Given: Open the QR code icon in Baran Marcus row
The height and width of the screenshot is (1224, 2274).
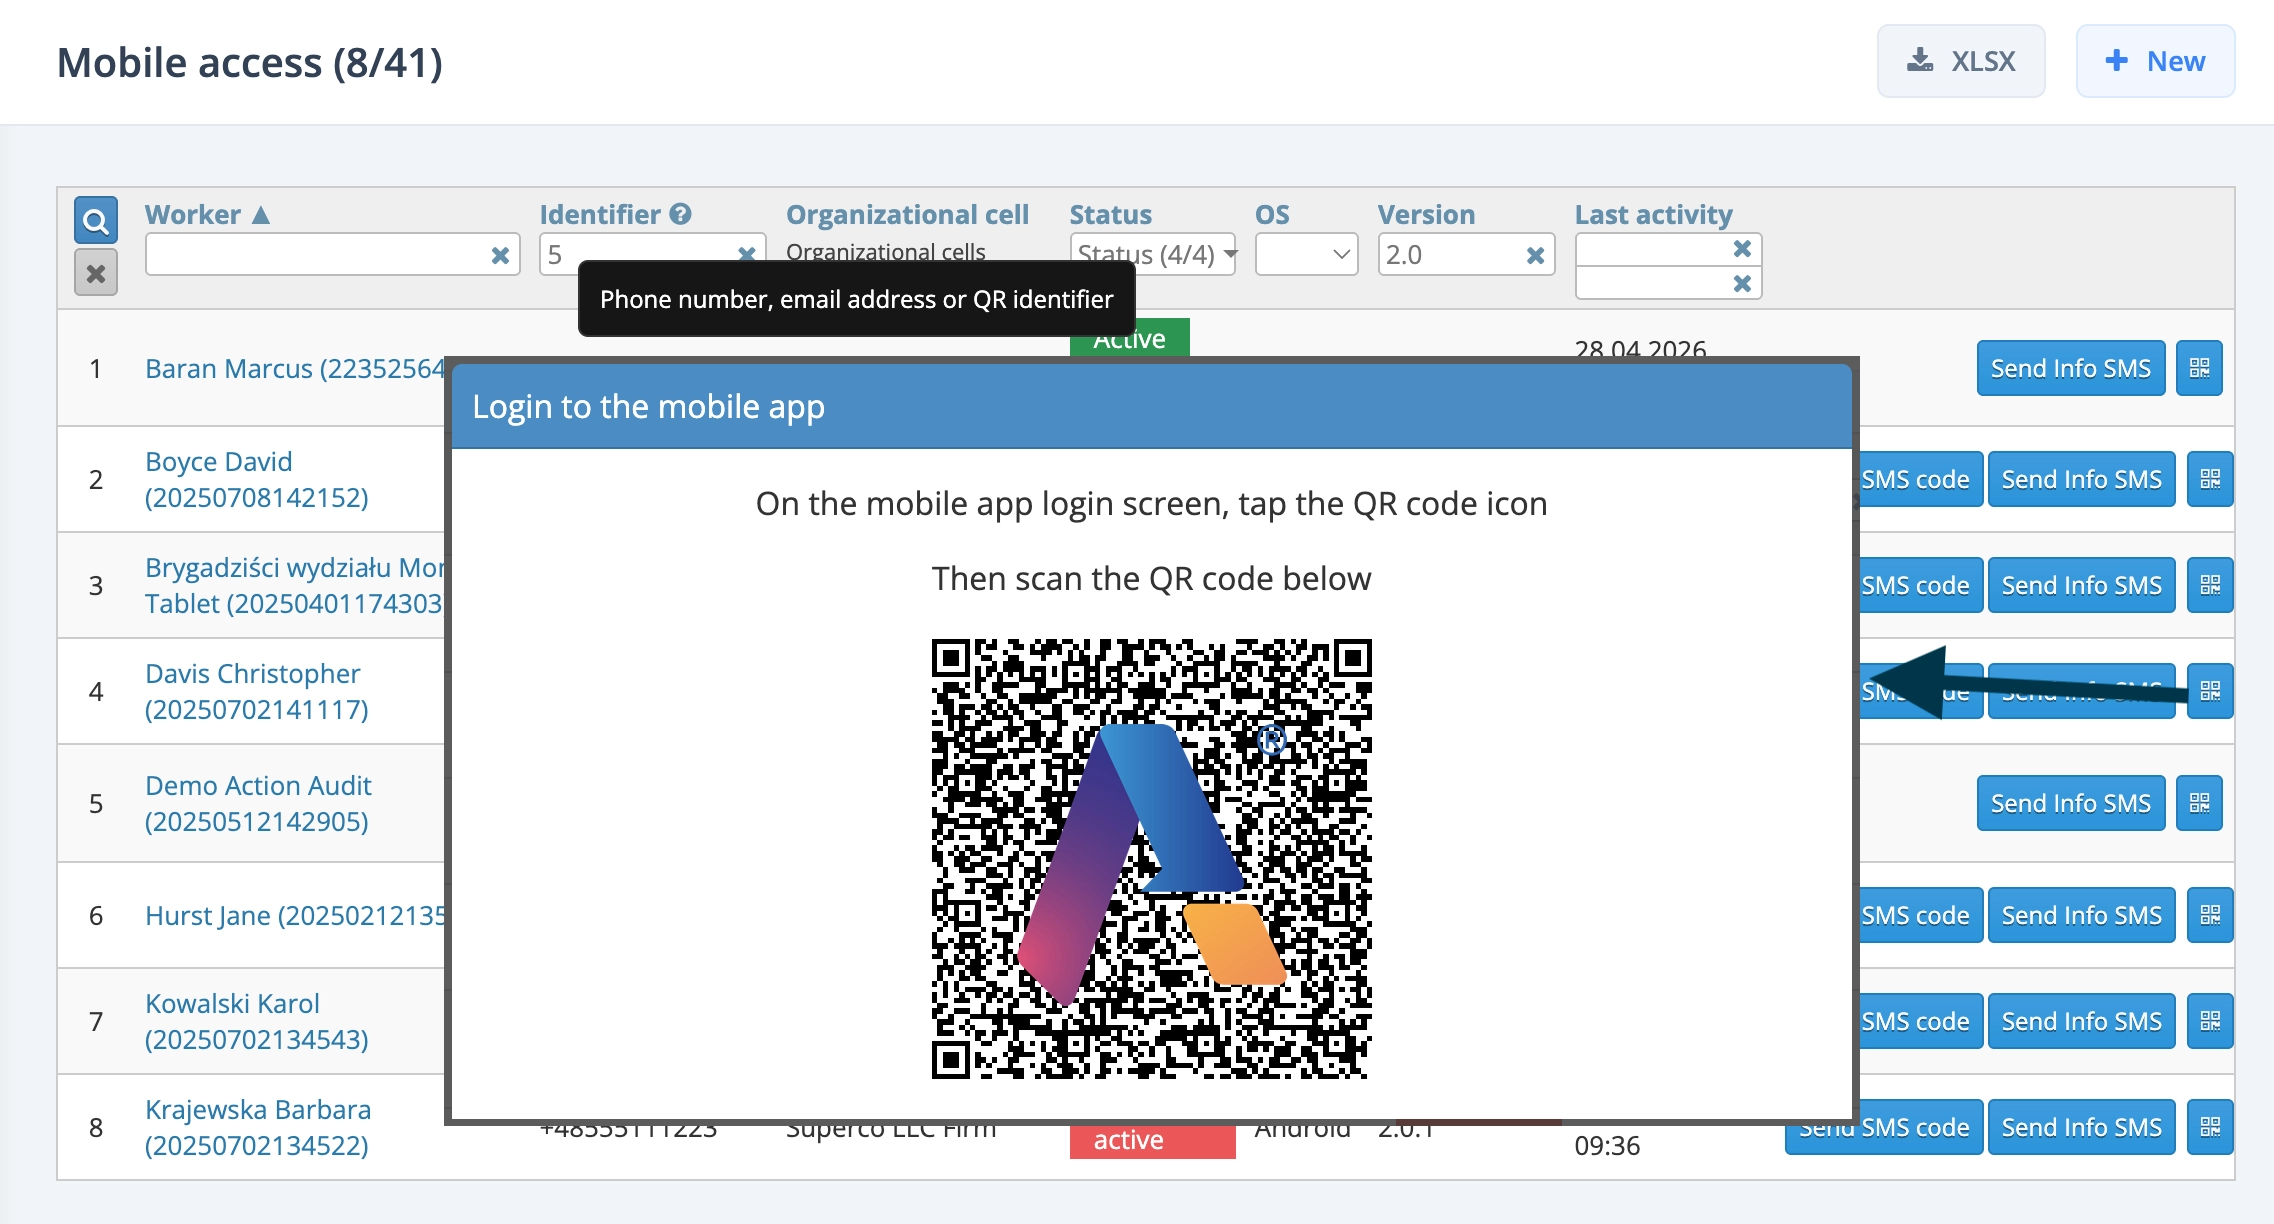Looking at the screenshot, I should pos(2199,367).
